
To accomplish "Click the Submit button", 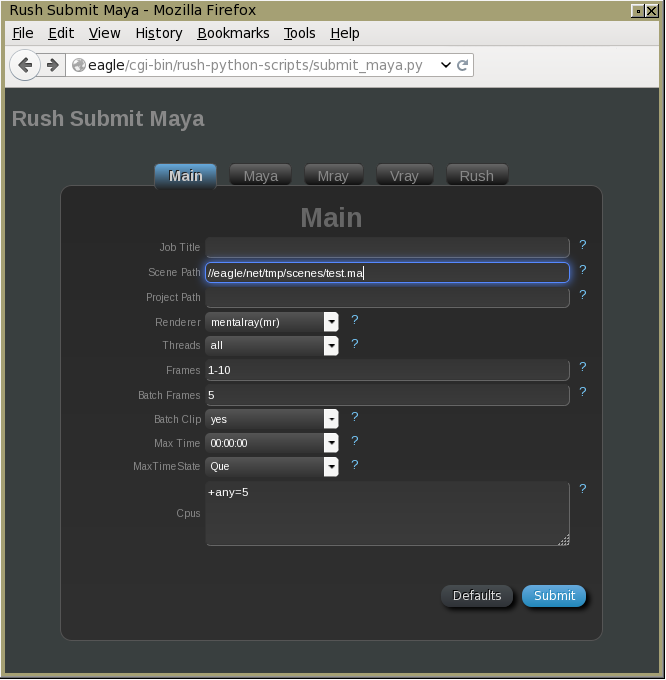I will click(554, 596).
